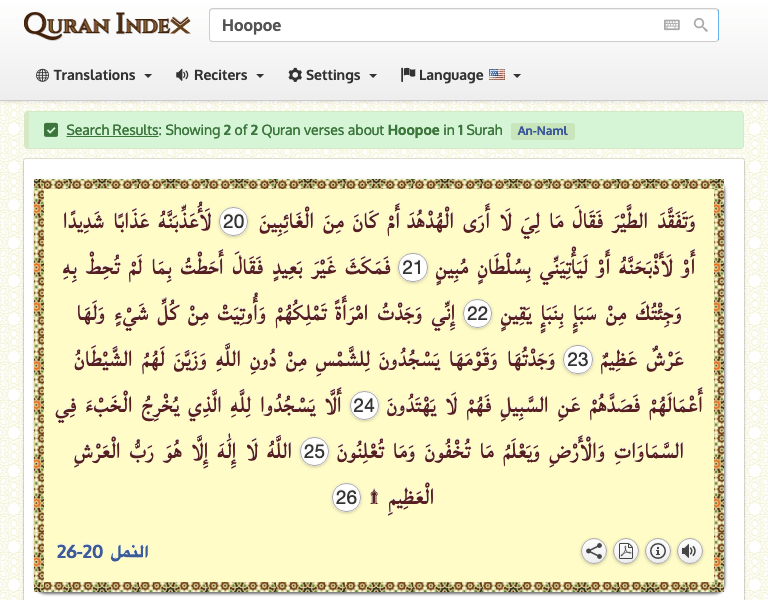Open the Reciters dropdown menu
This screenshot has width=768, height=600.
tap(220, 75)
